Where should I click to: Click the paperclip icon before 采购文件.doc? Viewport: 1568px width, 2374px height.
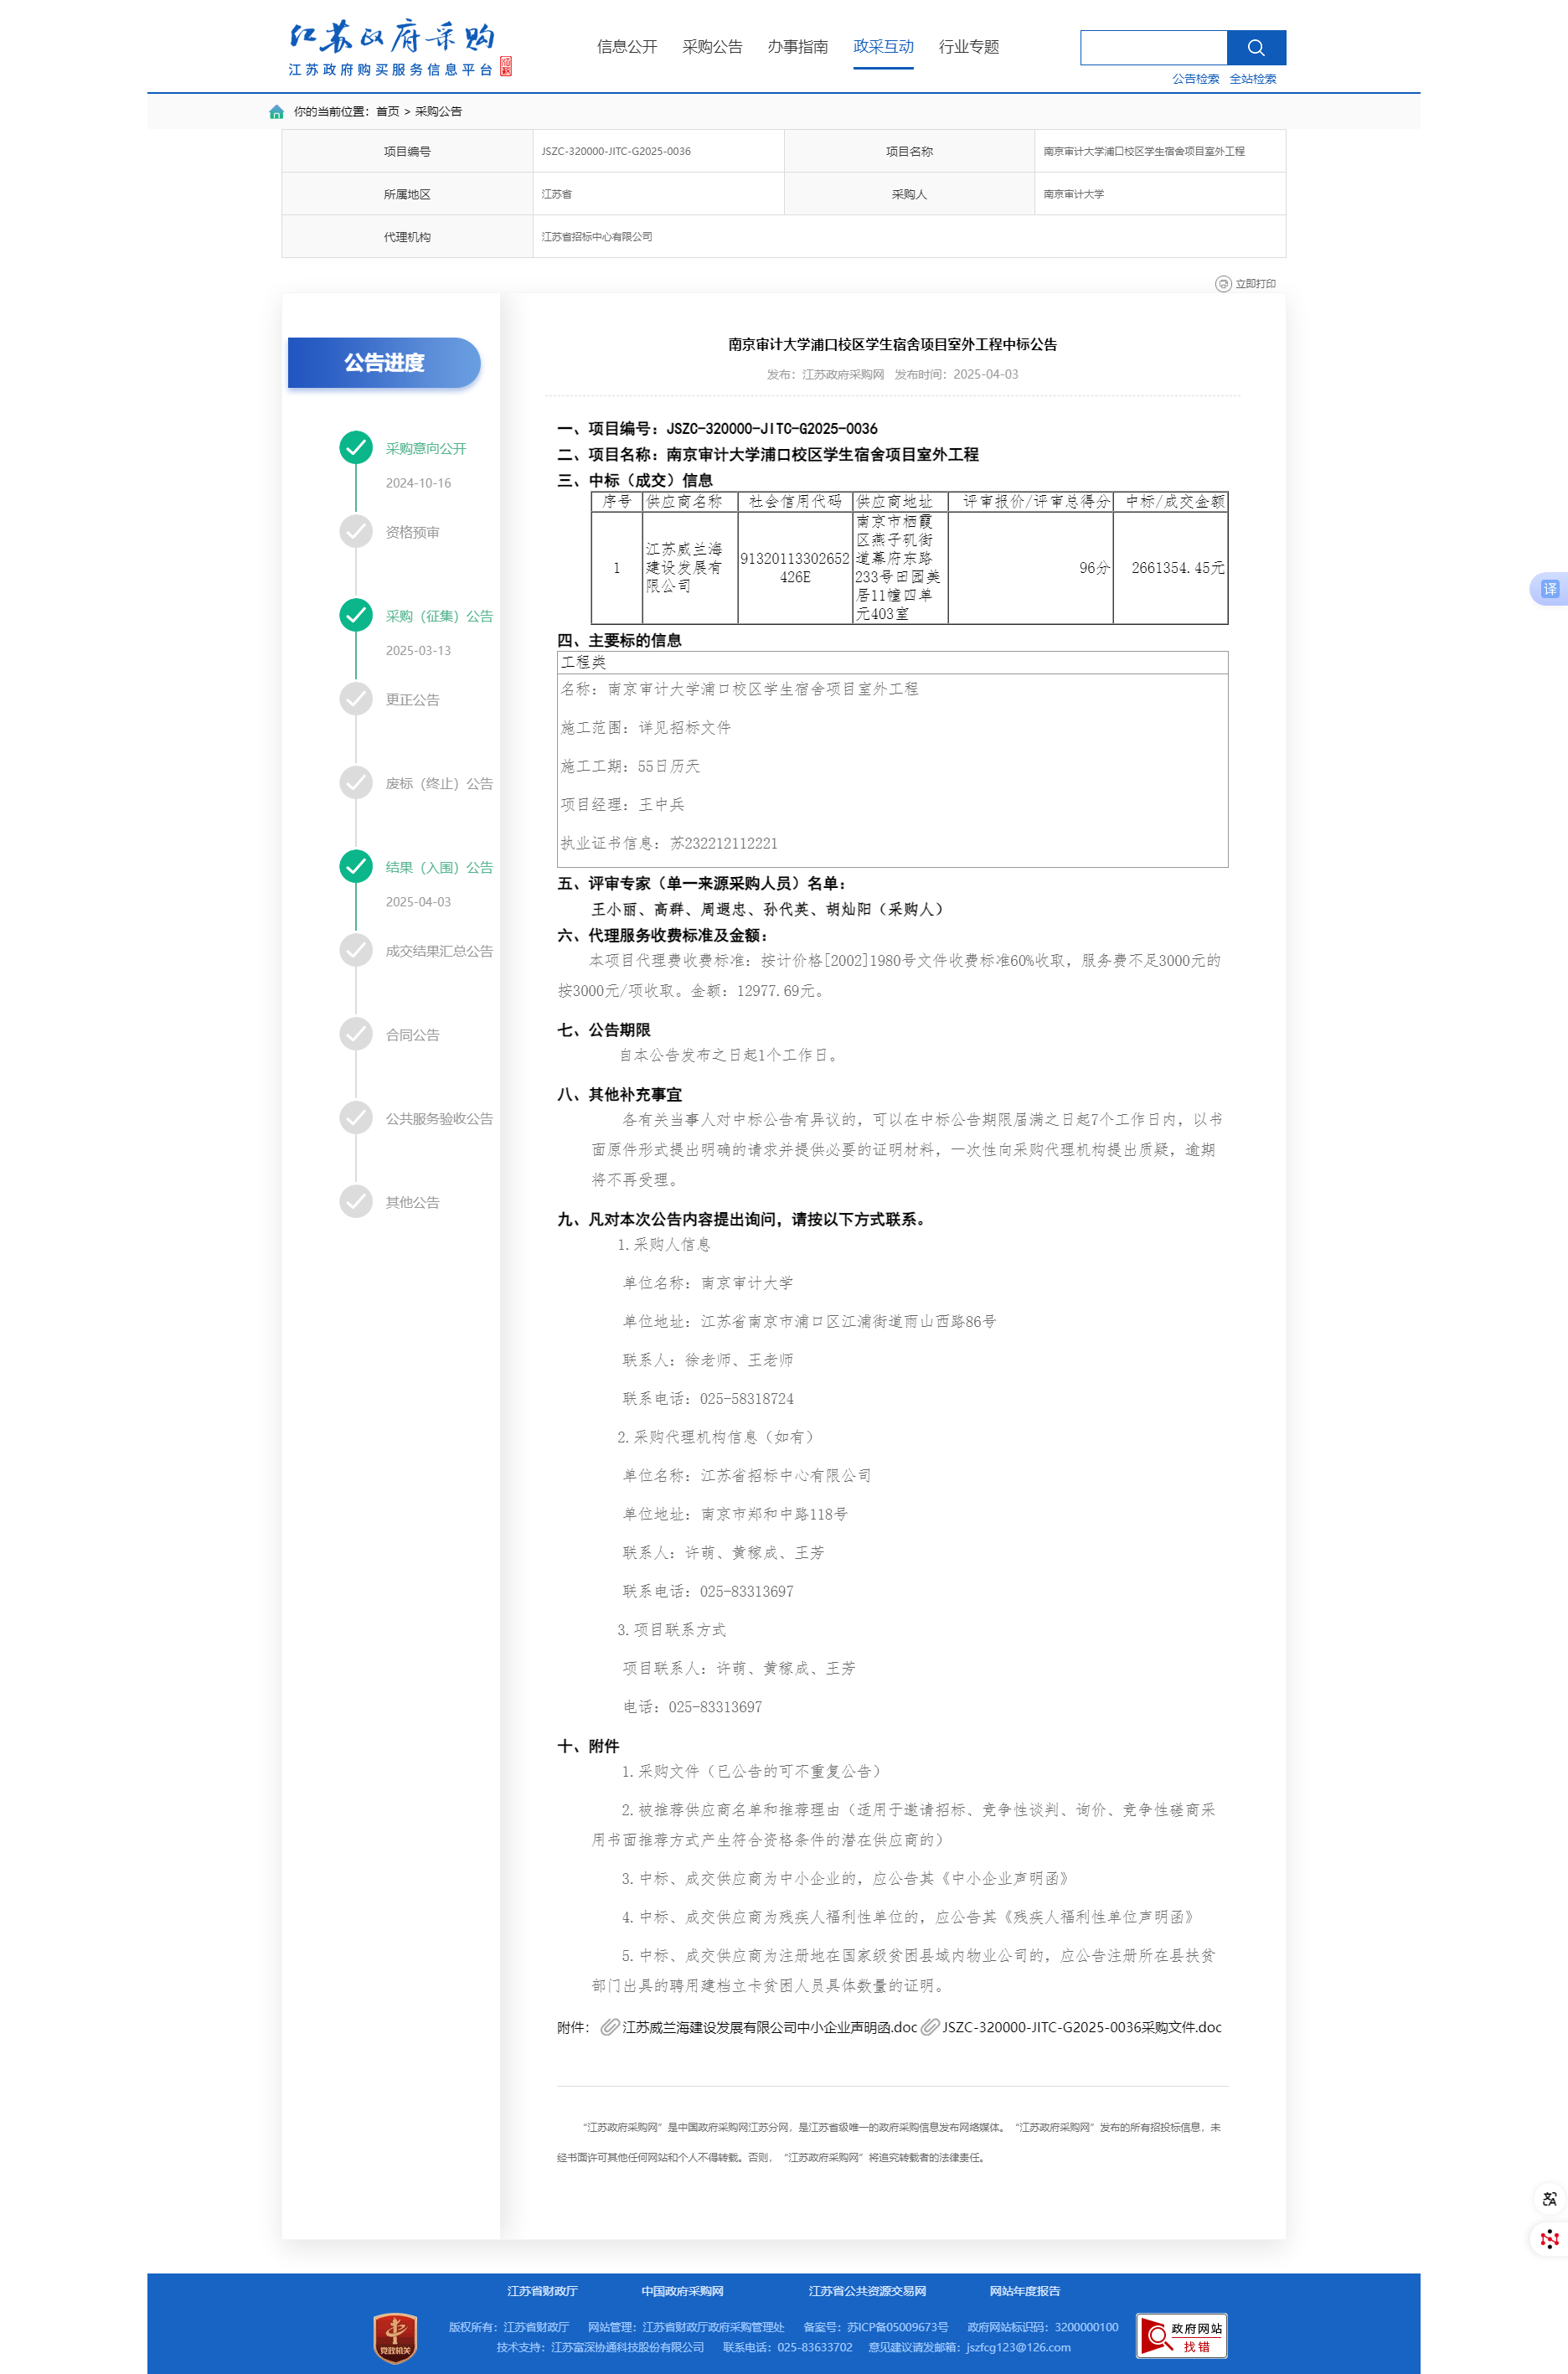(929, 2027)
